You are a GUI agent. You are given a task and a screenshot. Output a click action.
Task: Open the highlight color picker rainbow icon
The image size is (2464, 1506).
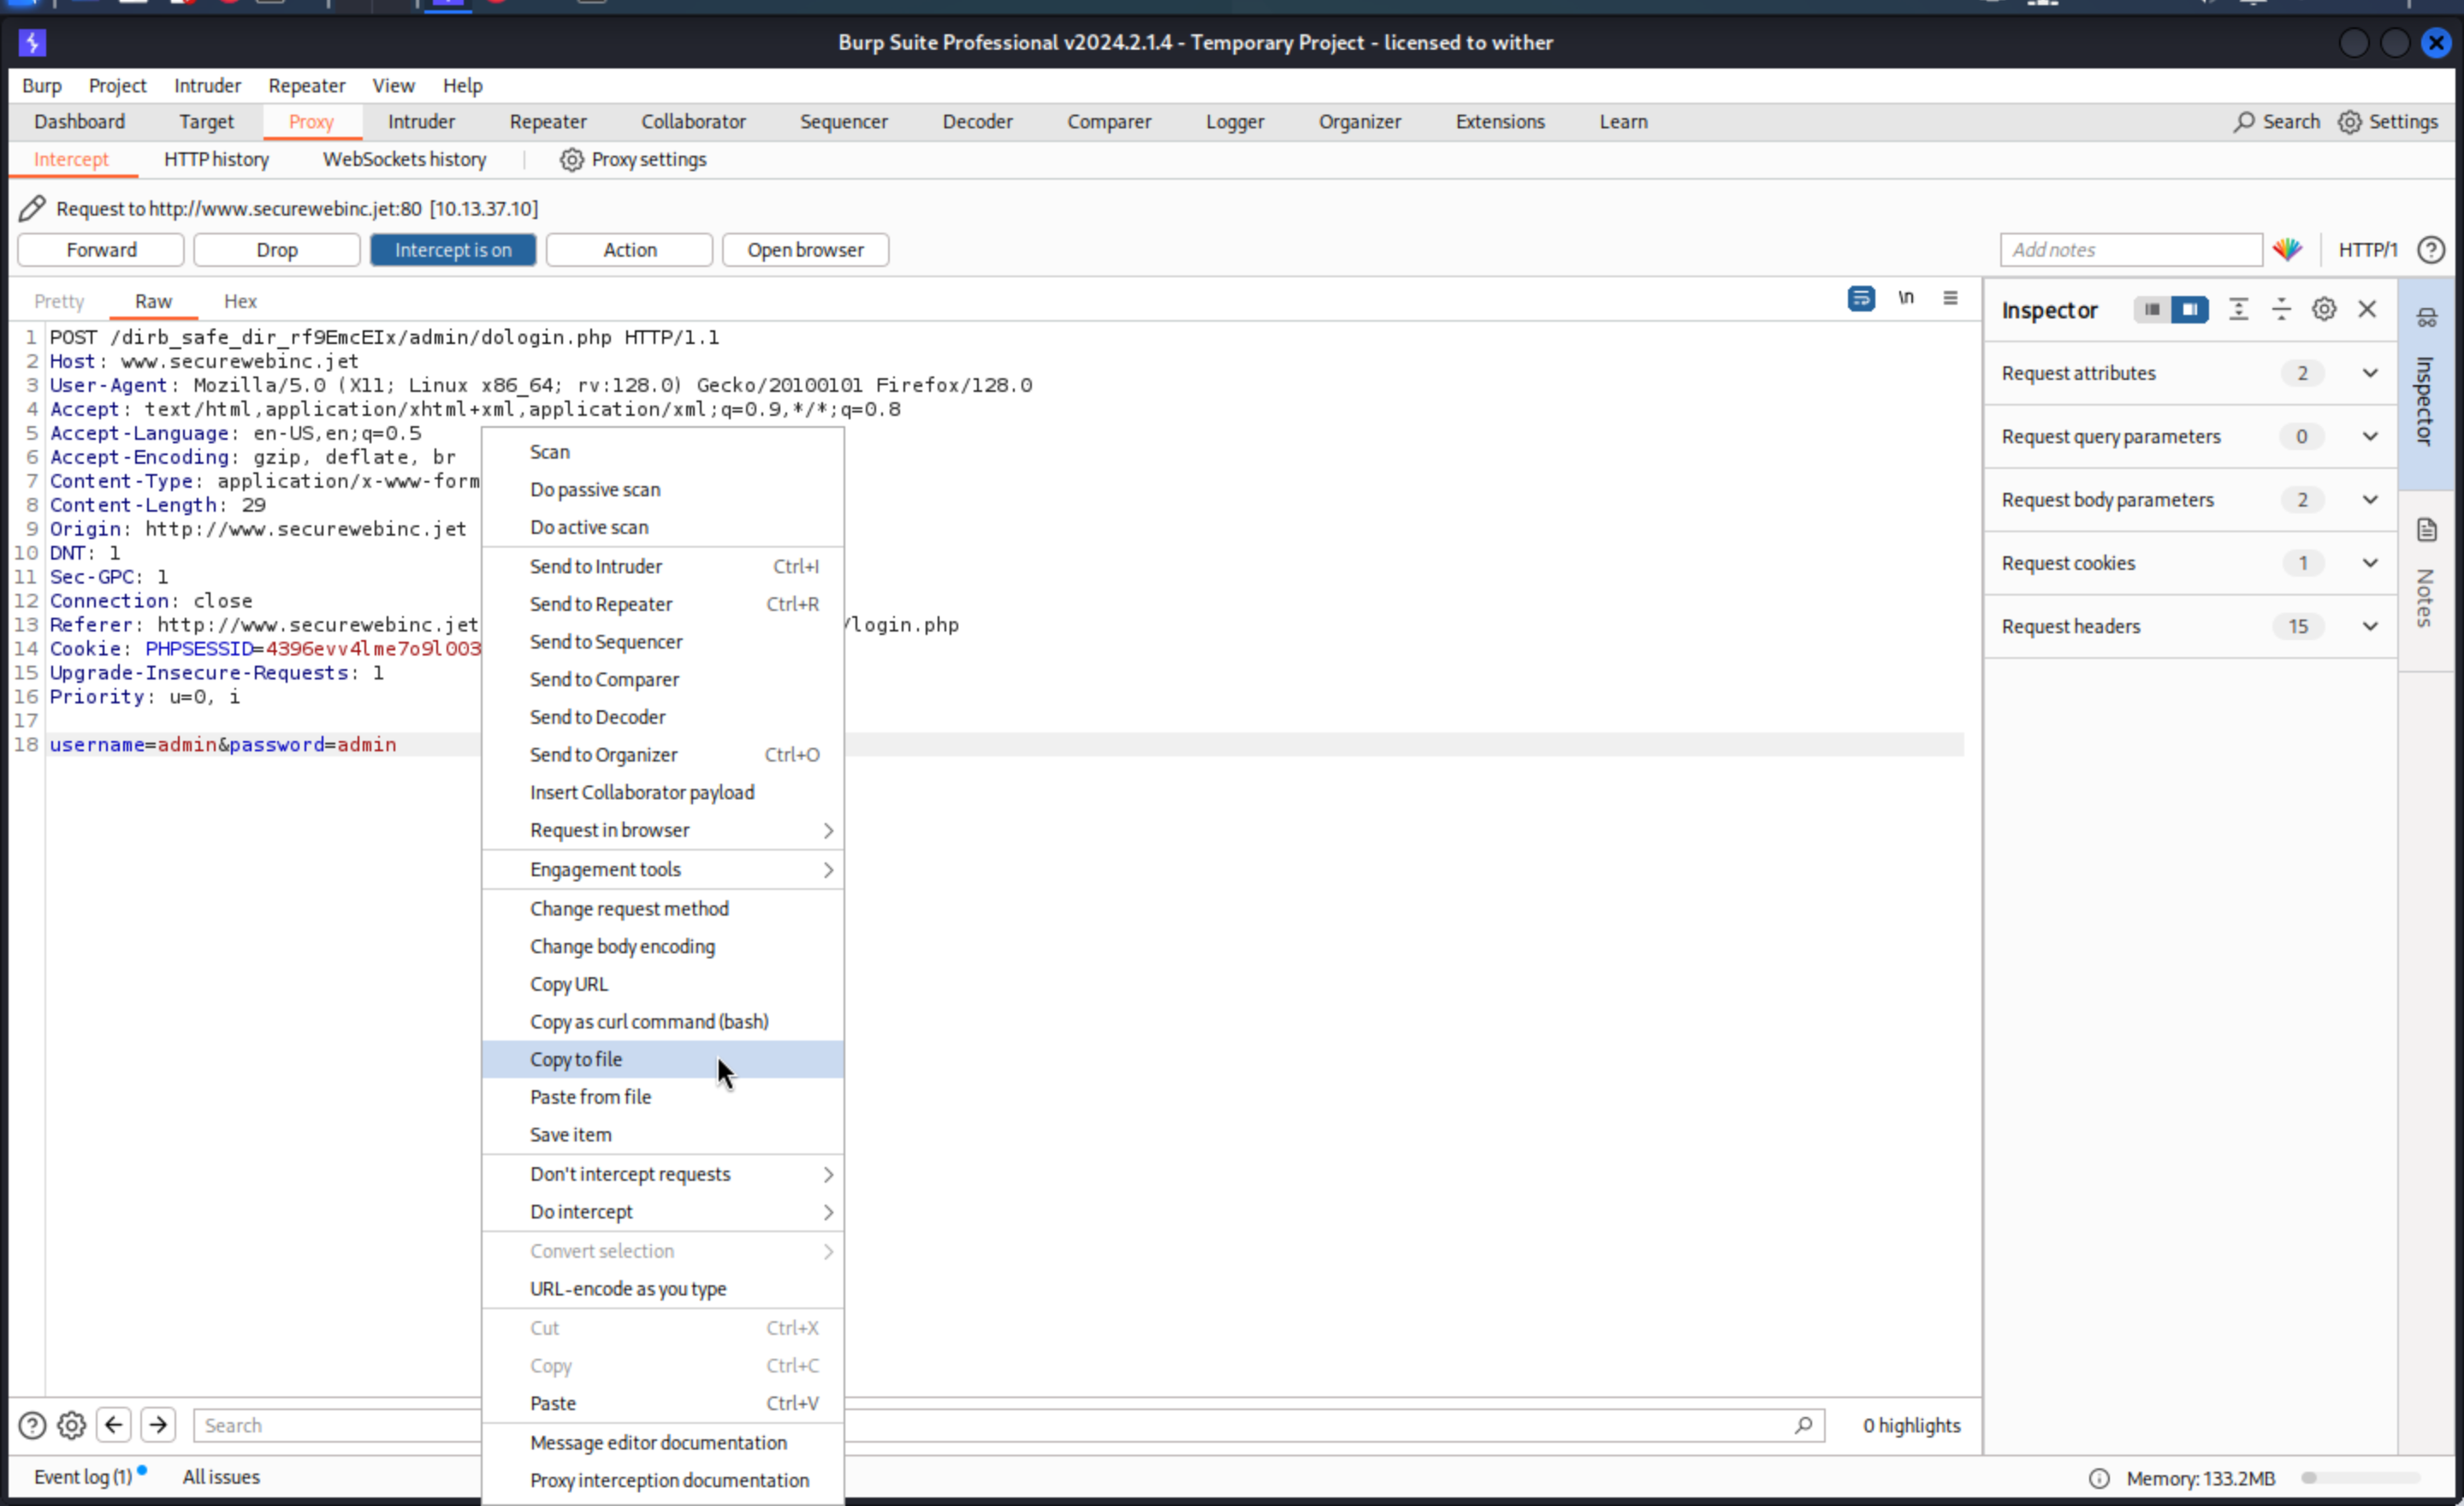[2287, 250]
